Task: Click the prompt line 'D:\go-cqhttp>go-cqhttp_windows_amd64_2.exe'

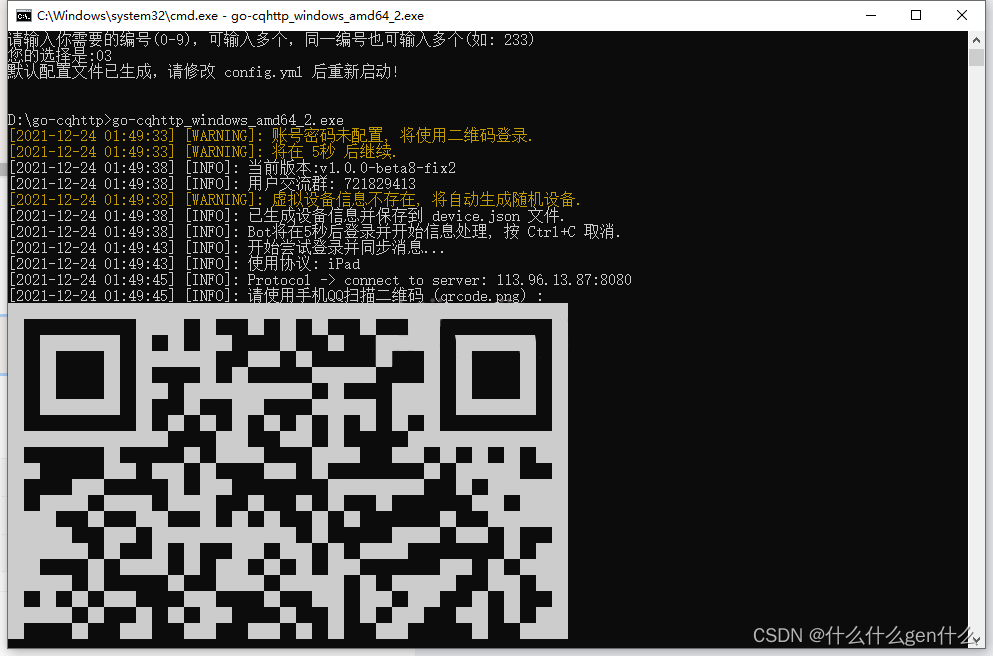Action: [175, 120]
